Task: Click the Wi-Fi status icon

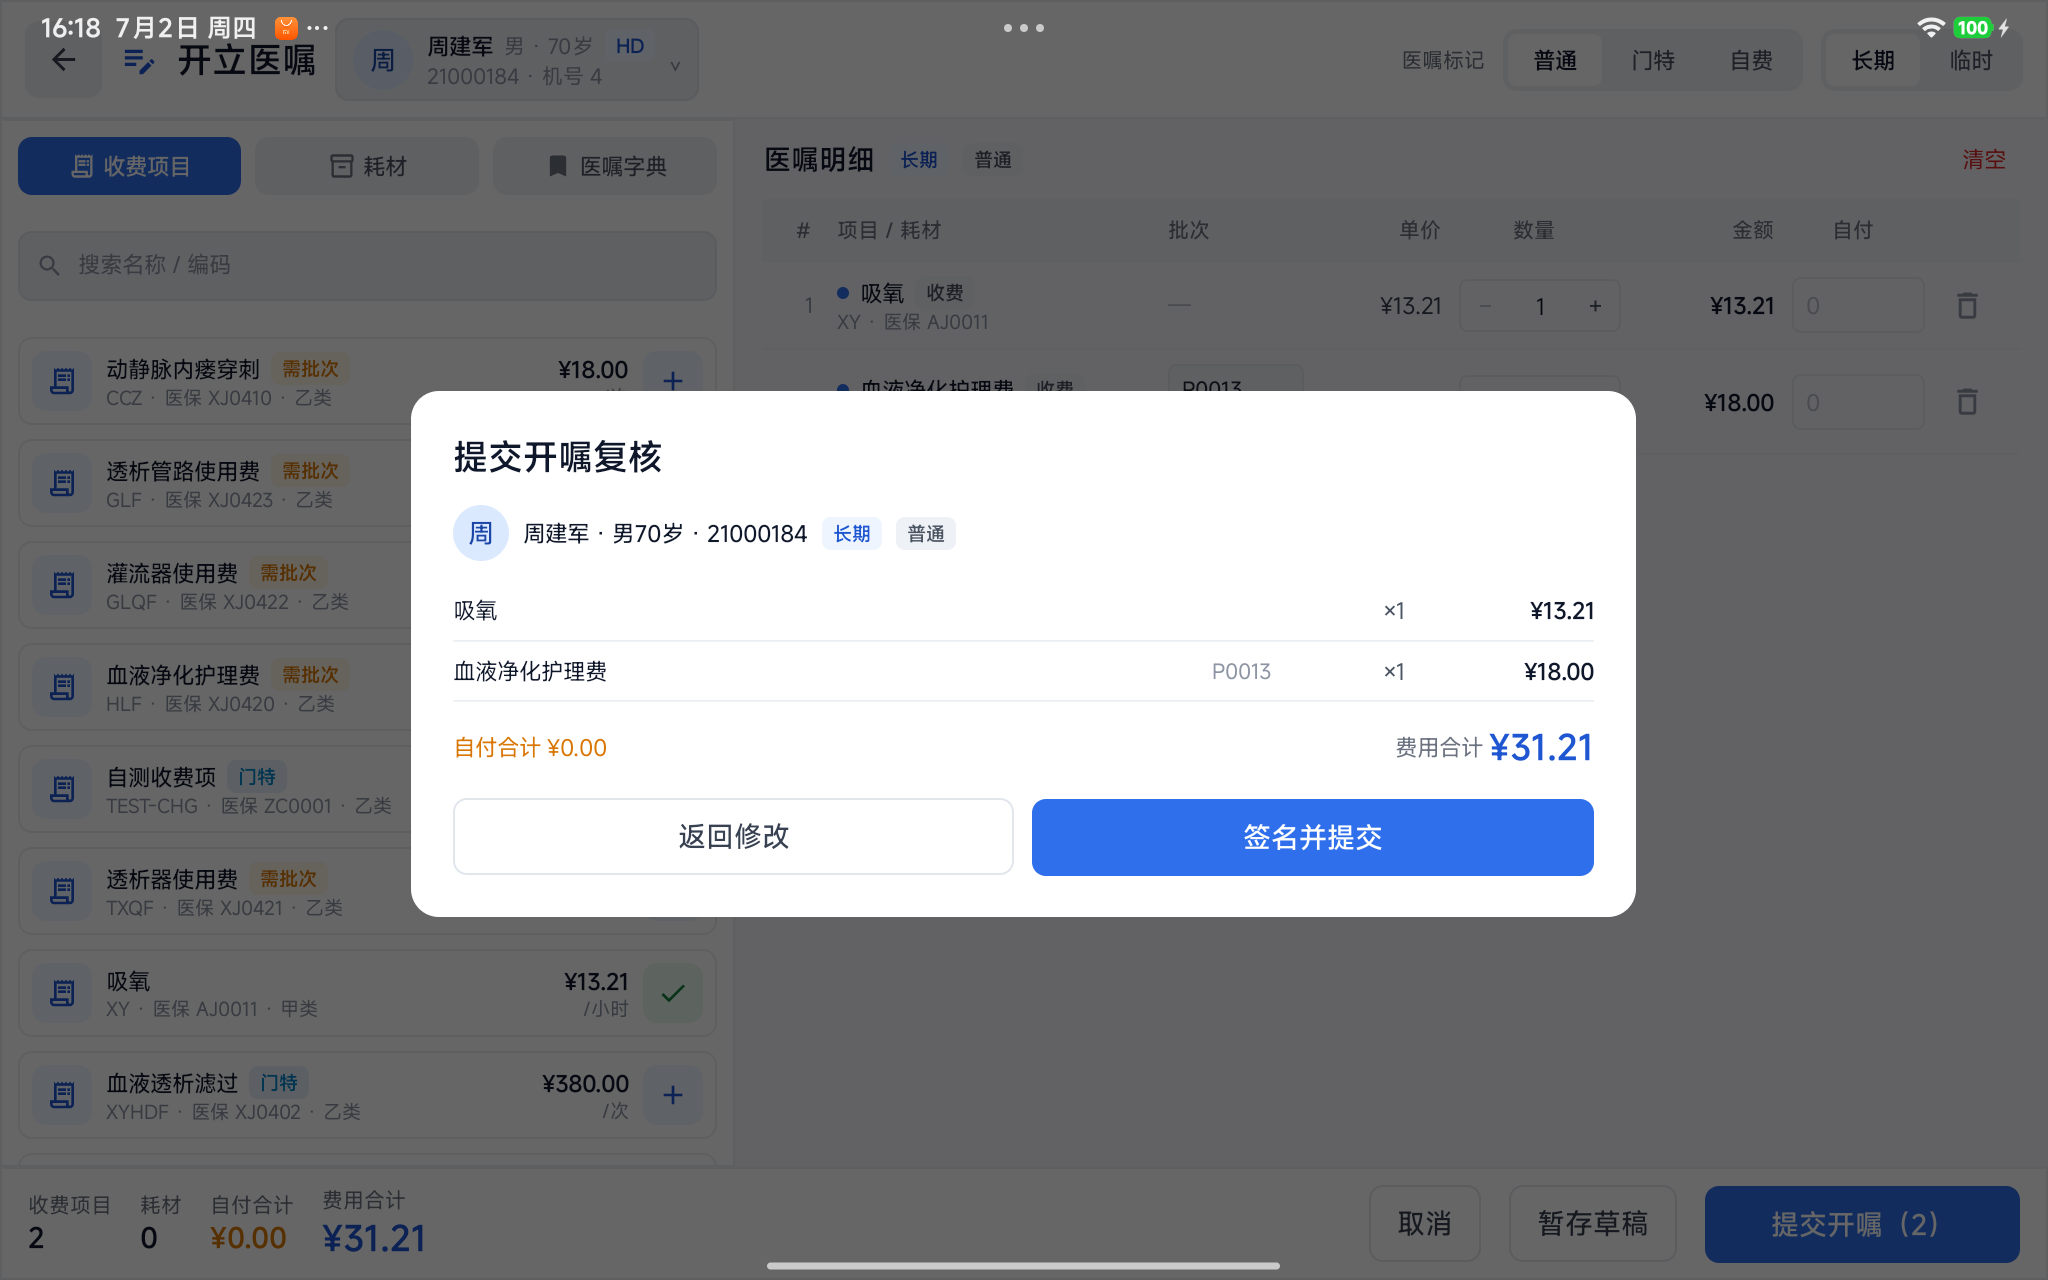Action: click(x=1930, y=28)
